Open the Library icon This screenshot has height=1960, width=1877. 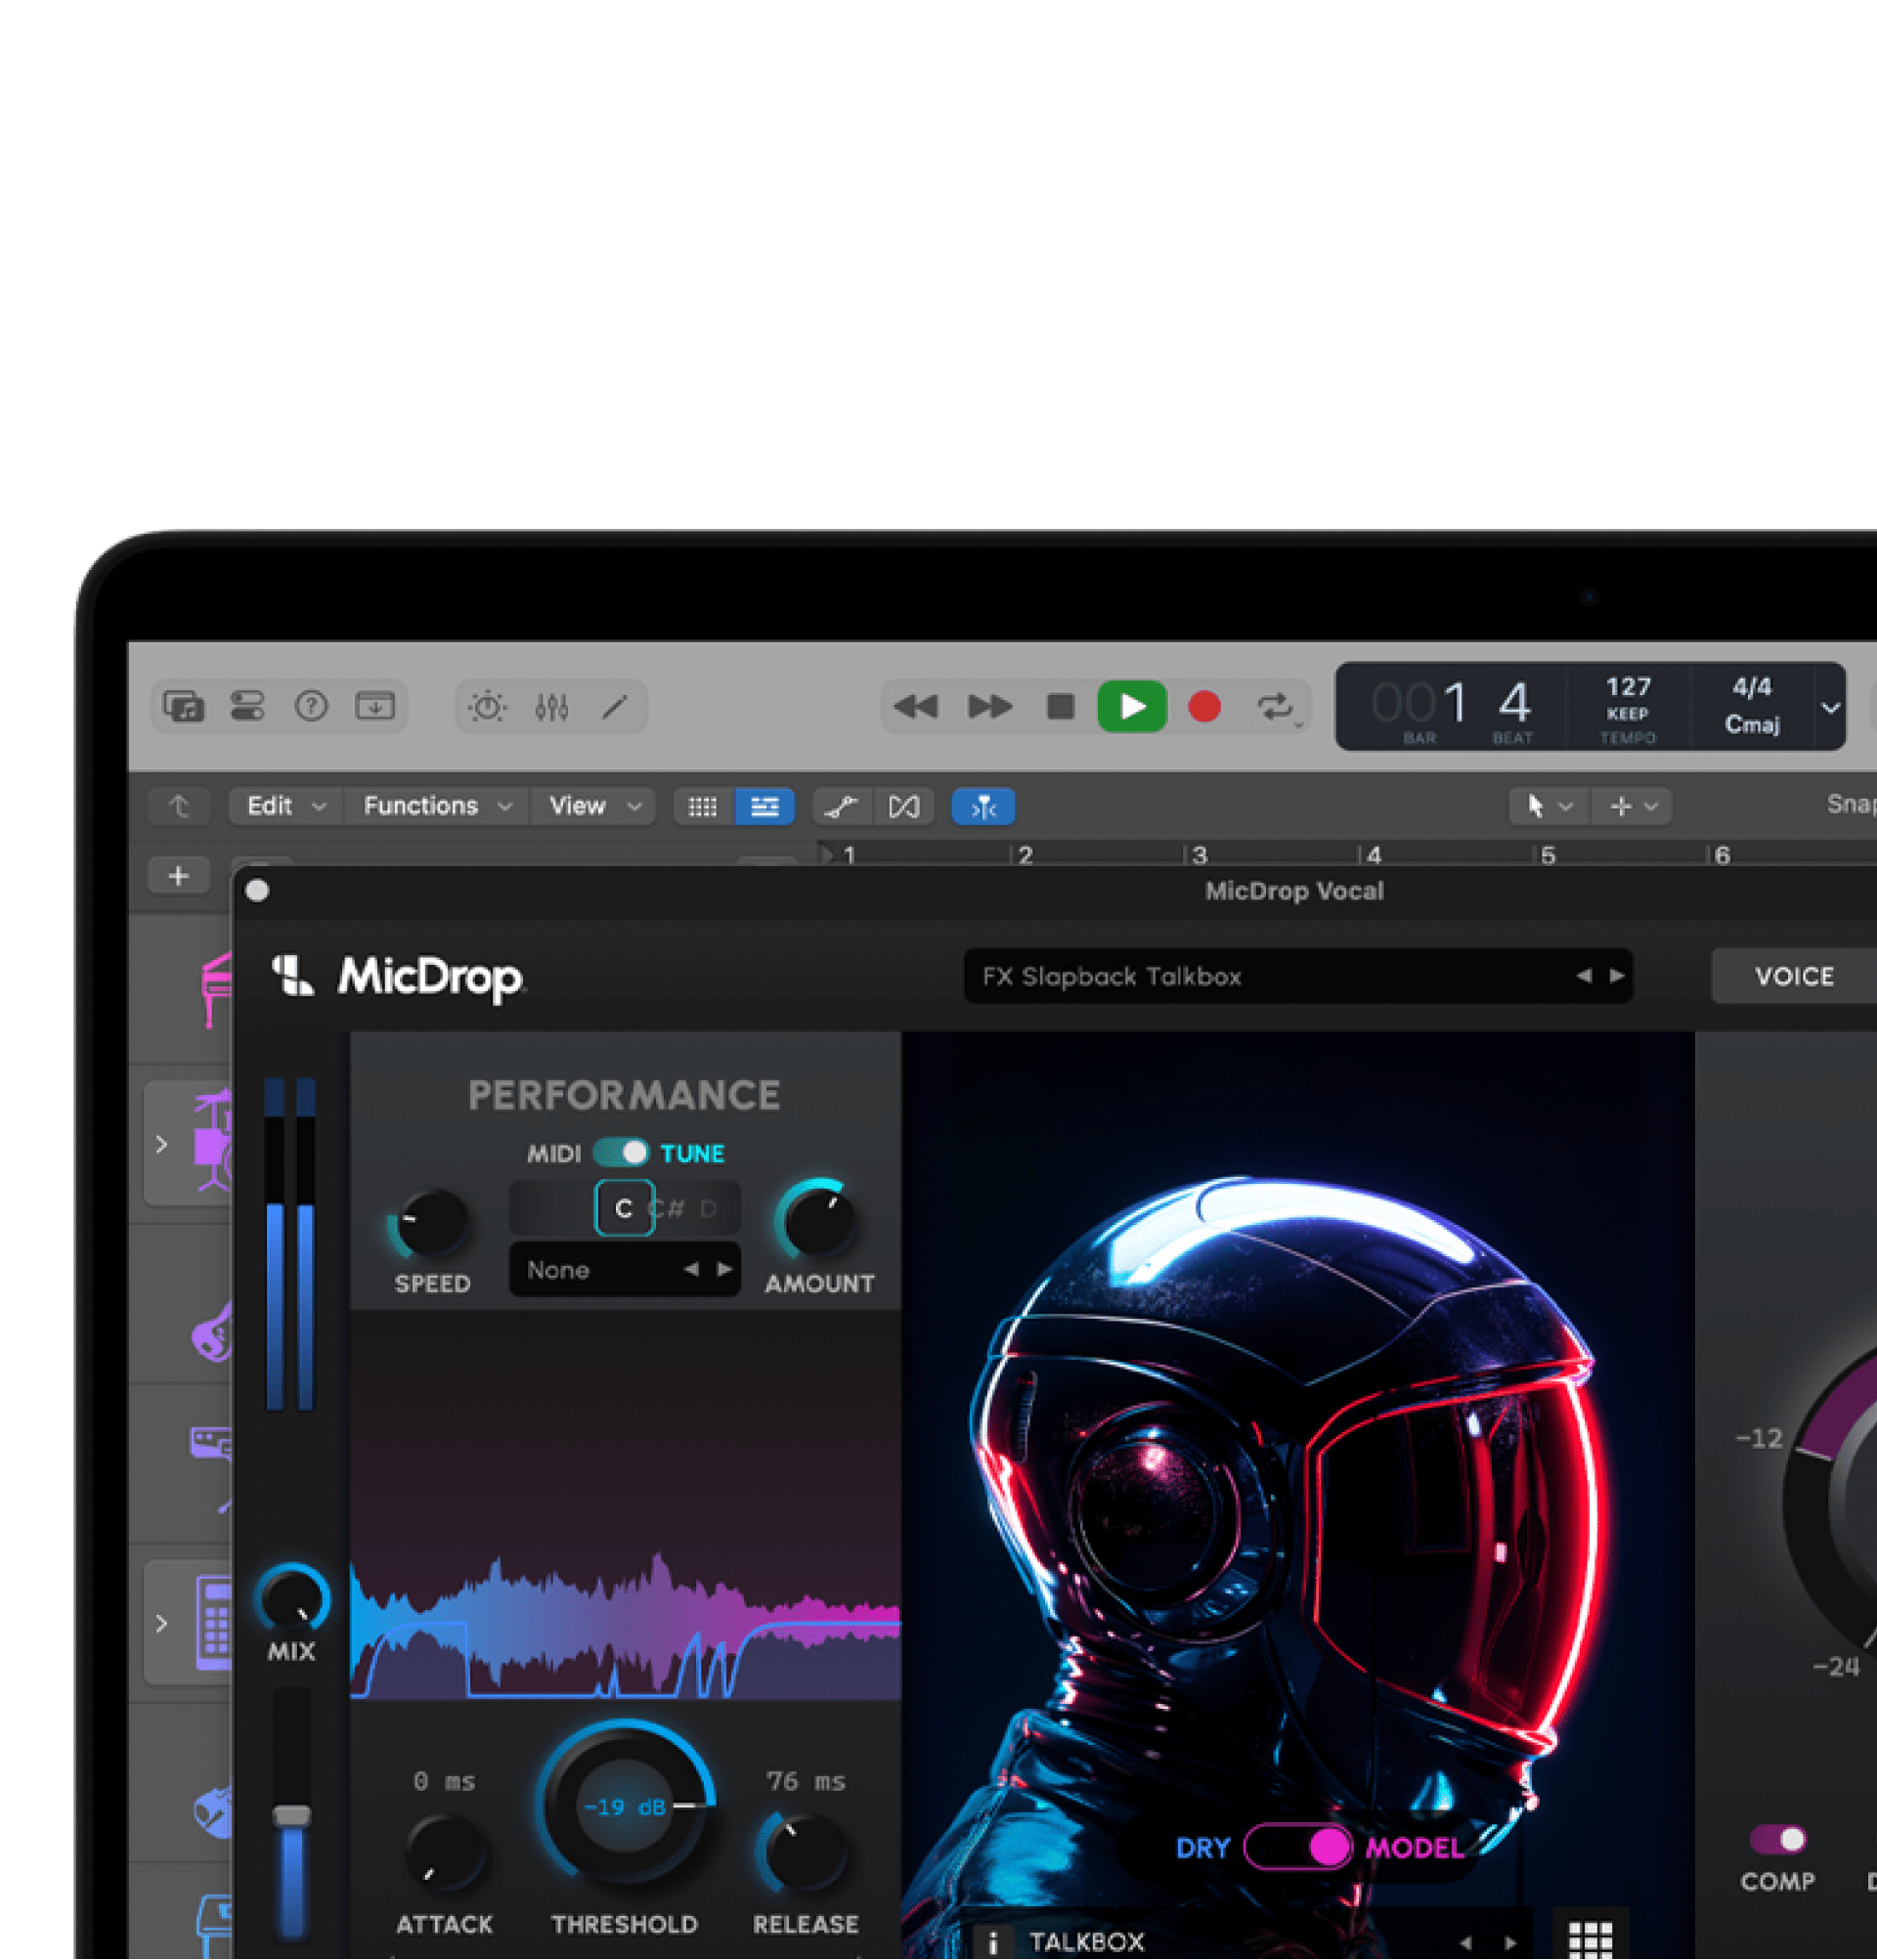click(184, 707)
